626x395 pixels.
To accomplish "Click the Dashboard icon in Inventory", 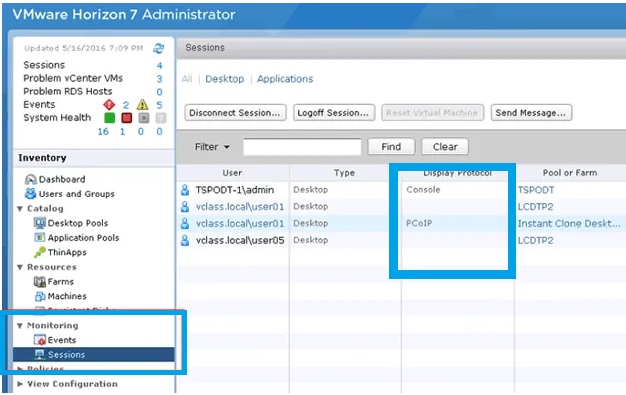I will pos(30,179).
